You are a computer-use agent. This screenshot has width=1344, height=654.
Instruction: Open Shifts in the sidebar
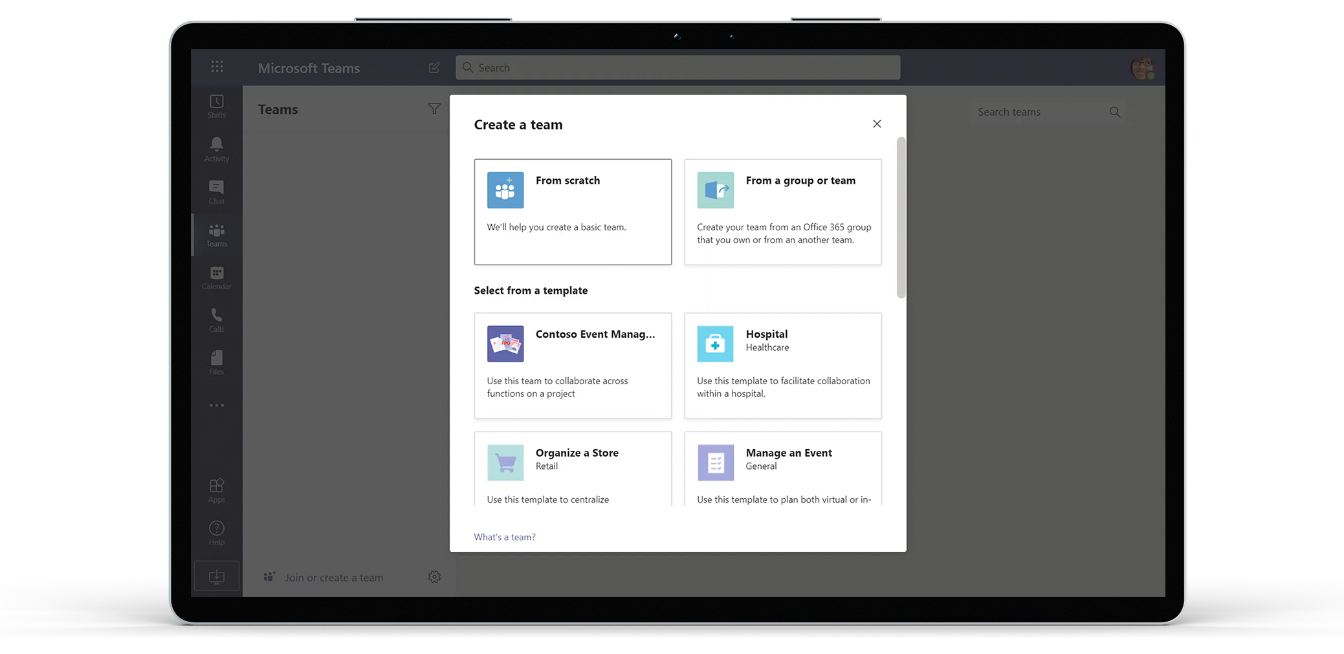[x=217, y=106]
